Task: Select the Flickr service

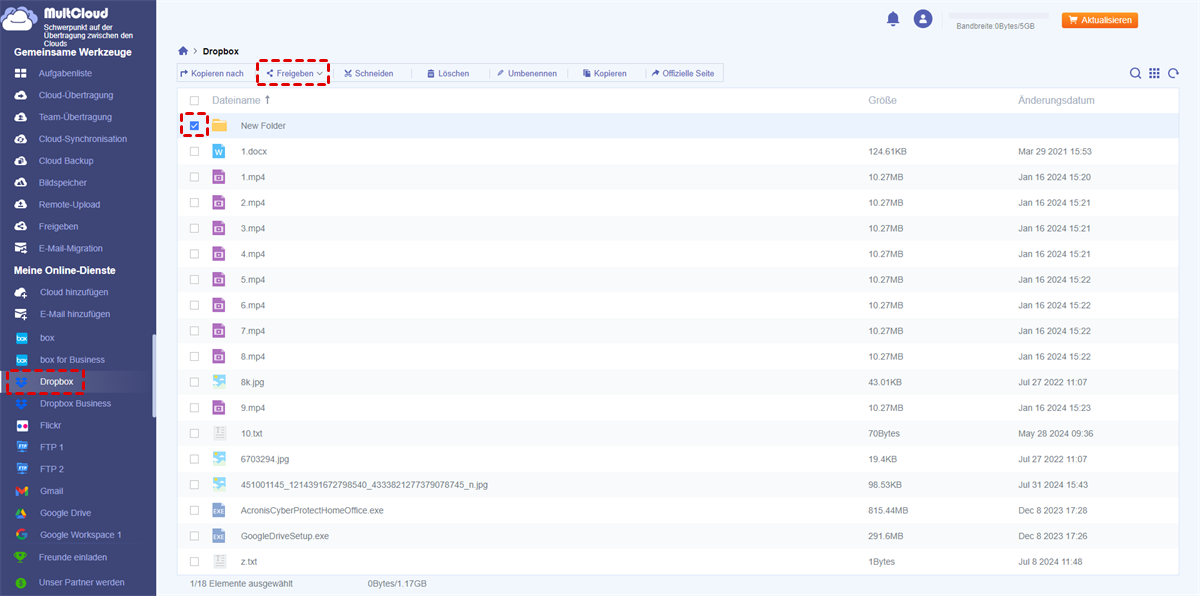Action: 50,425
